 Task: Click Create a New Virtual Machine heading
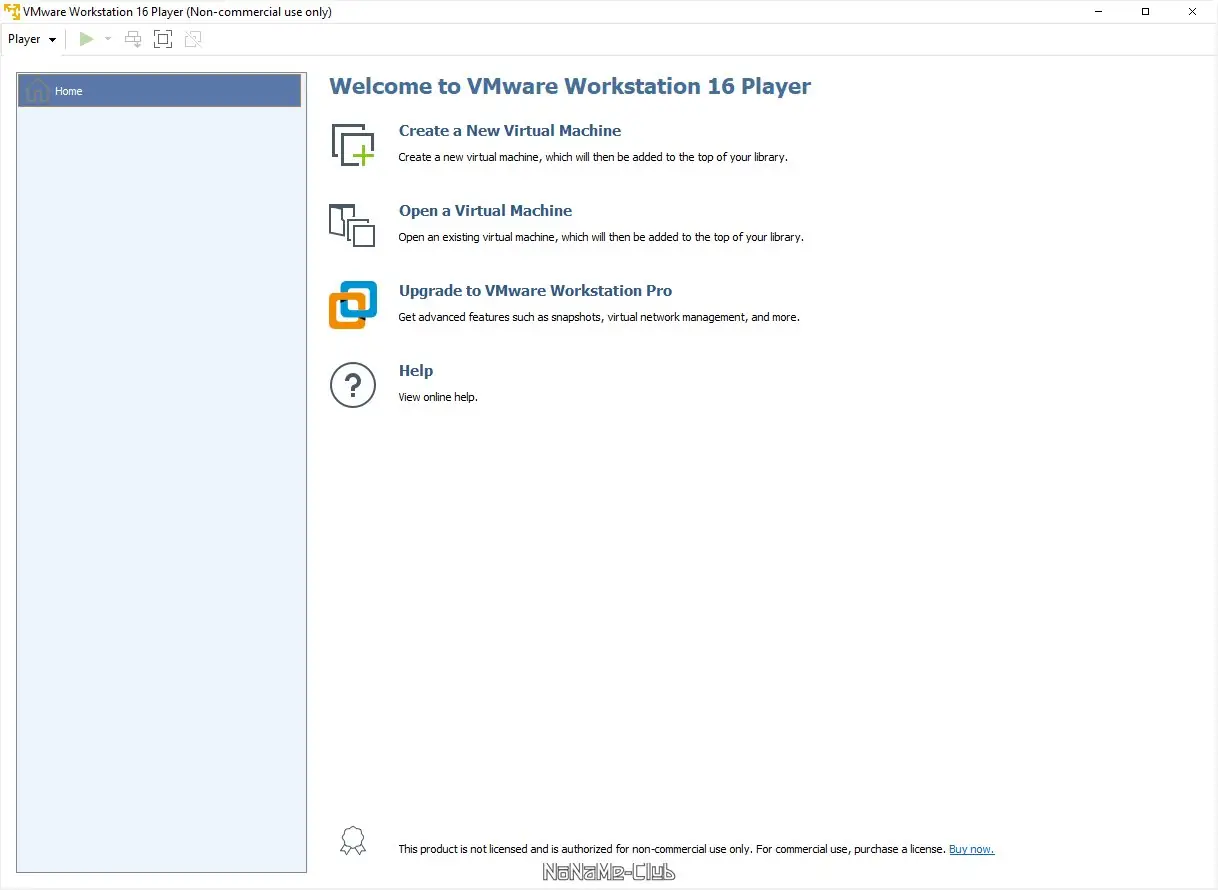(510, 131)
